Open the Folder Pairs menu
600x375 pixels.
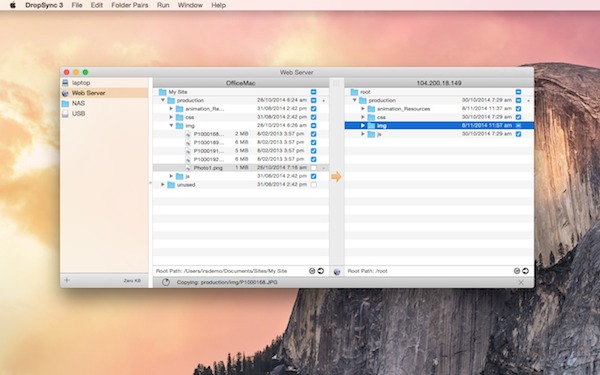coord(130,5)
